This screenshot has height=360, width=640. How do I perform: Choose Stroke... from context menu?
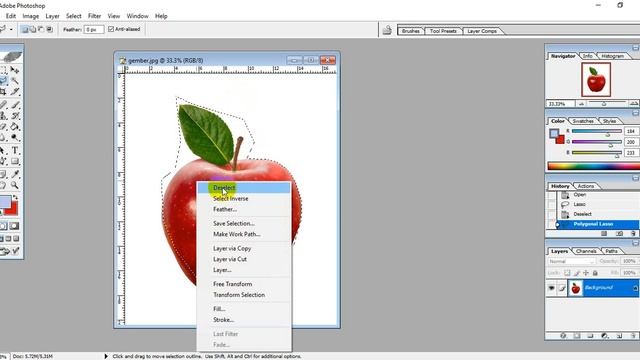244,320
